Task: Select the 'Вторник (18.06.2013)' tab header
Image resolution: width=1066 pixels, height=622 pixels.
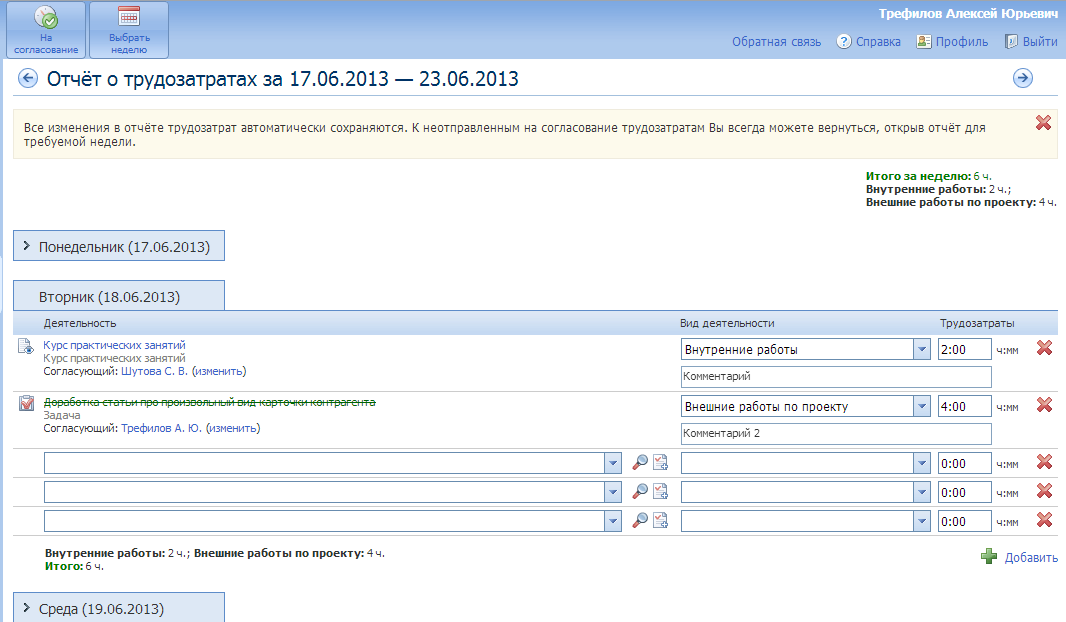Action: pos(119,297)
